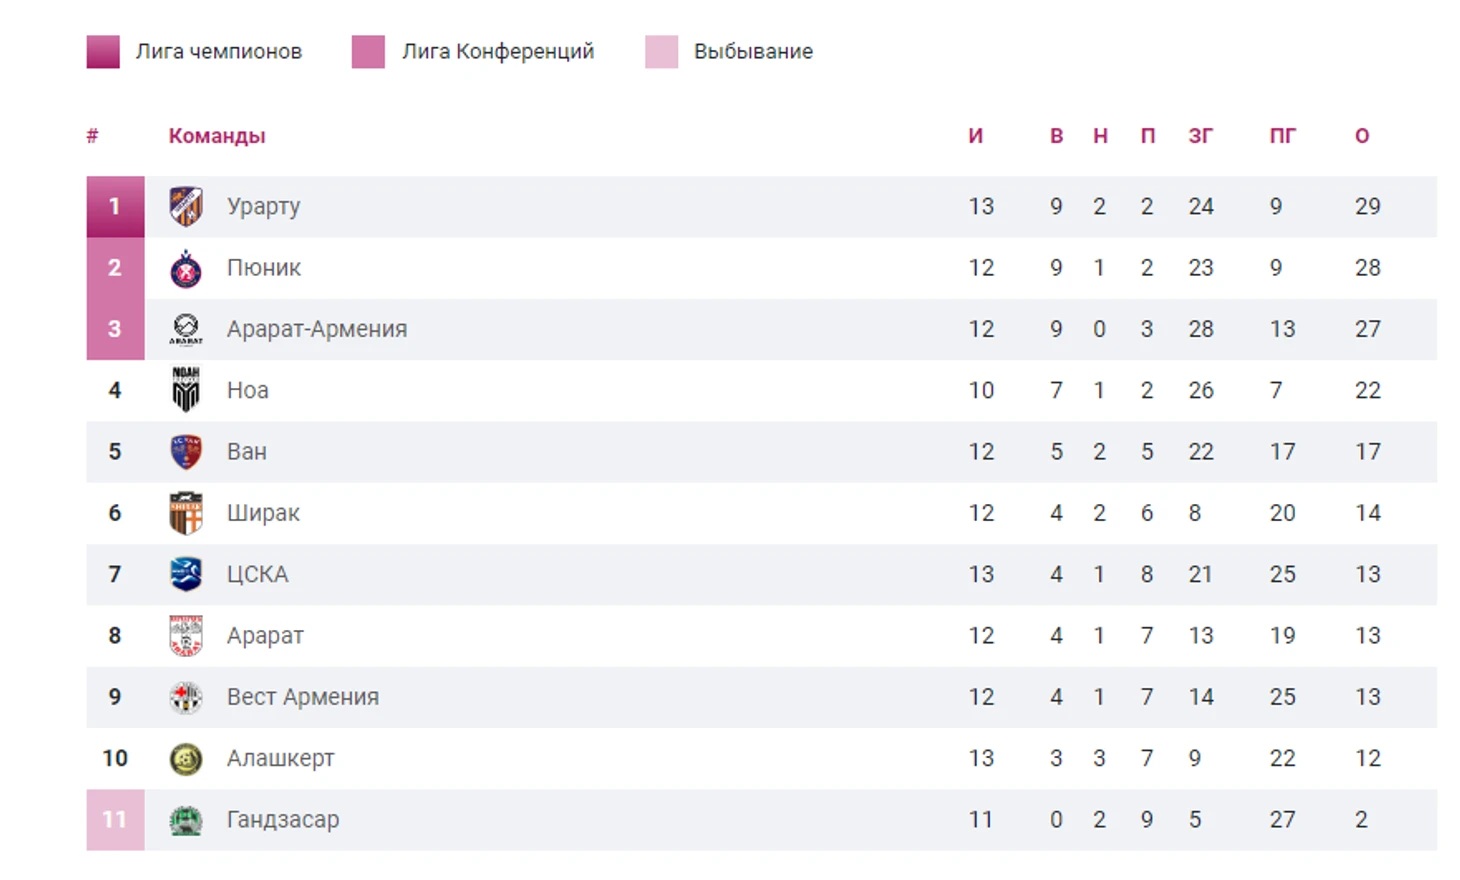Click the position 1 rank cell

(x=115, y=207)
